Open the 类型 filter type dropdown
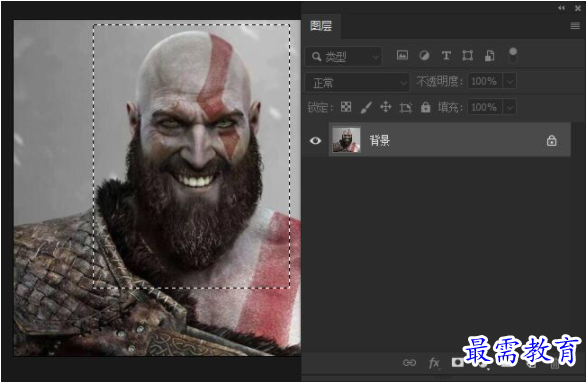 (344, 57)
